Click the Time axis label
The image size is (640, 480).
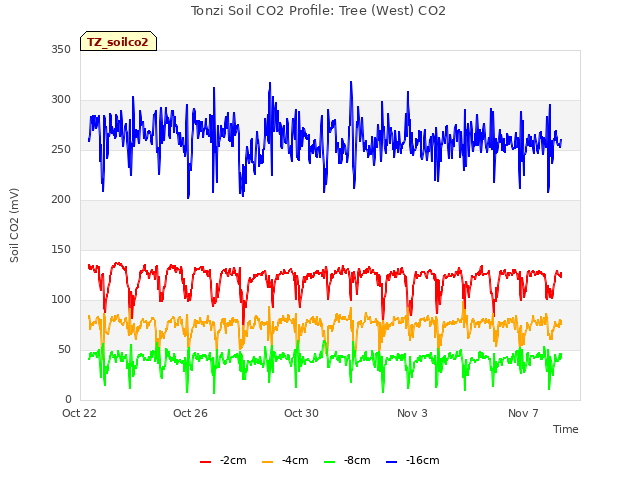(565, 429)
